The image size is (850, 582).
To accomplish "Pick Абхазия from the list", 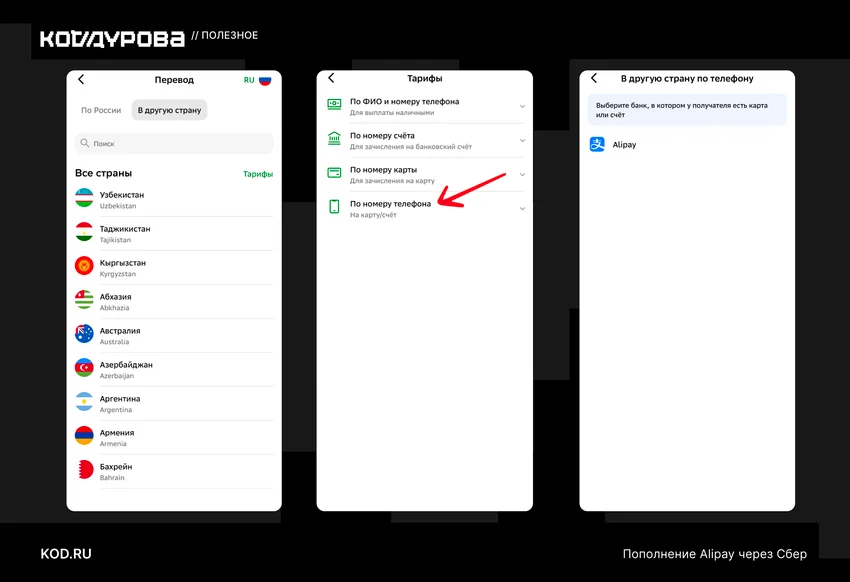I will pyautogui.click(x=174, y=302).
